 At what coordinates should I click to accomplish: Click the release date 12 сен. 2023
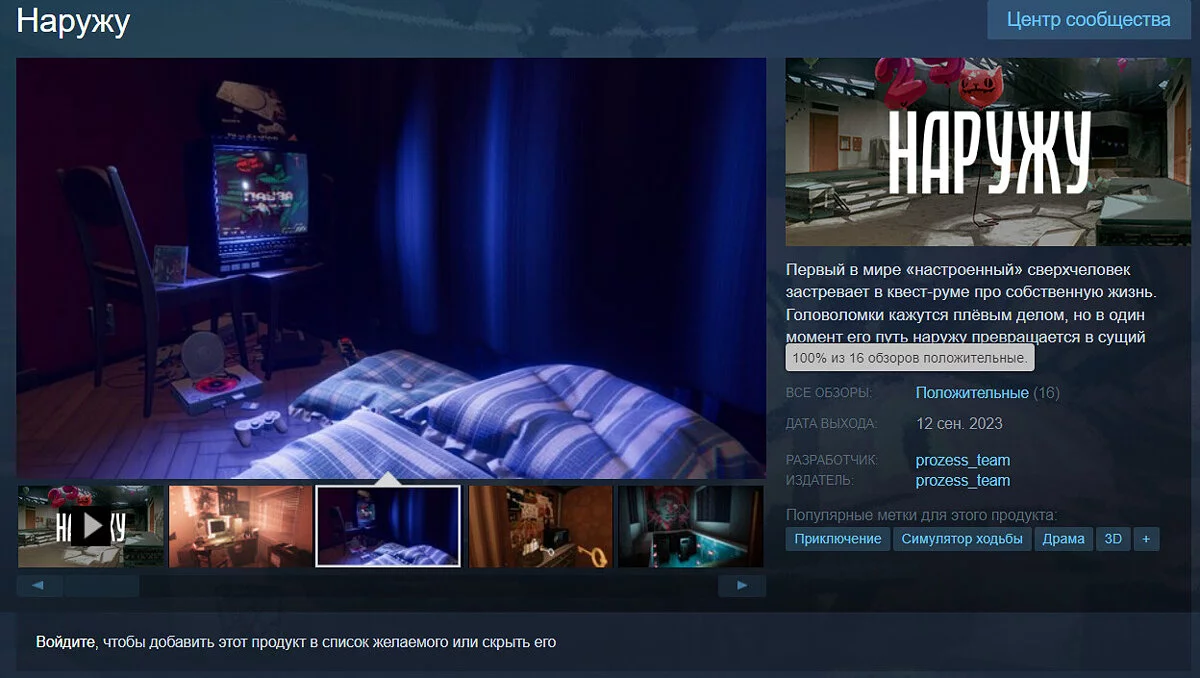click(x=959, y=423)
